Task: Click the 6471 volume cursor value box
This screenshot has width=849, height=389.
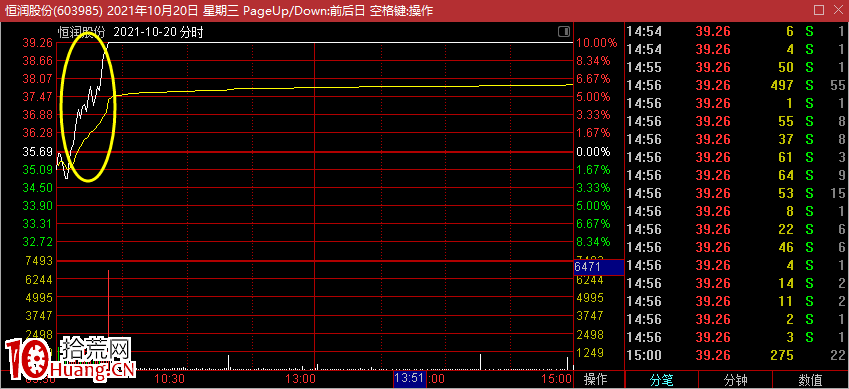Action: point(599,267)
